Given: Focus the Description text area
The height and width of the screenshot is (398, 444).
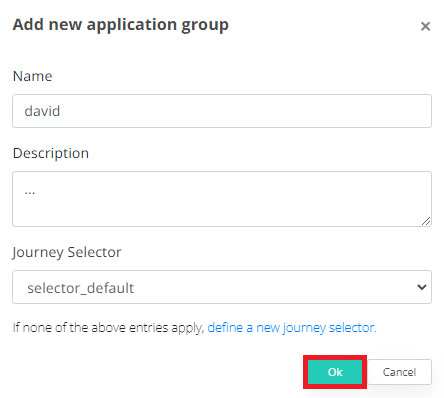Looking at the screenshot, I should (x=222, y=199).
